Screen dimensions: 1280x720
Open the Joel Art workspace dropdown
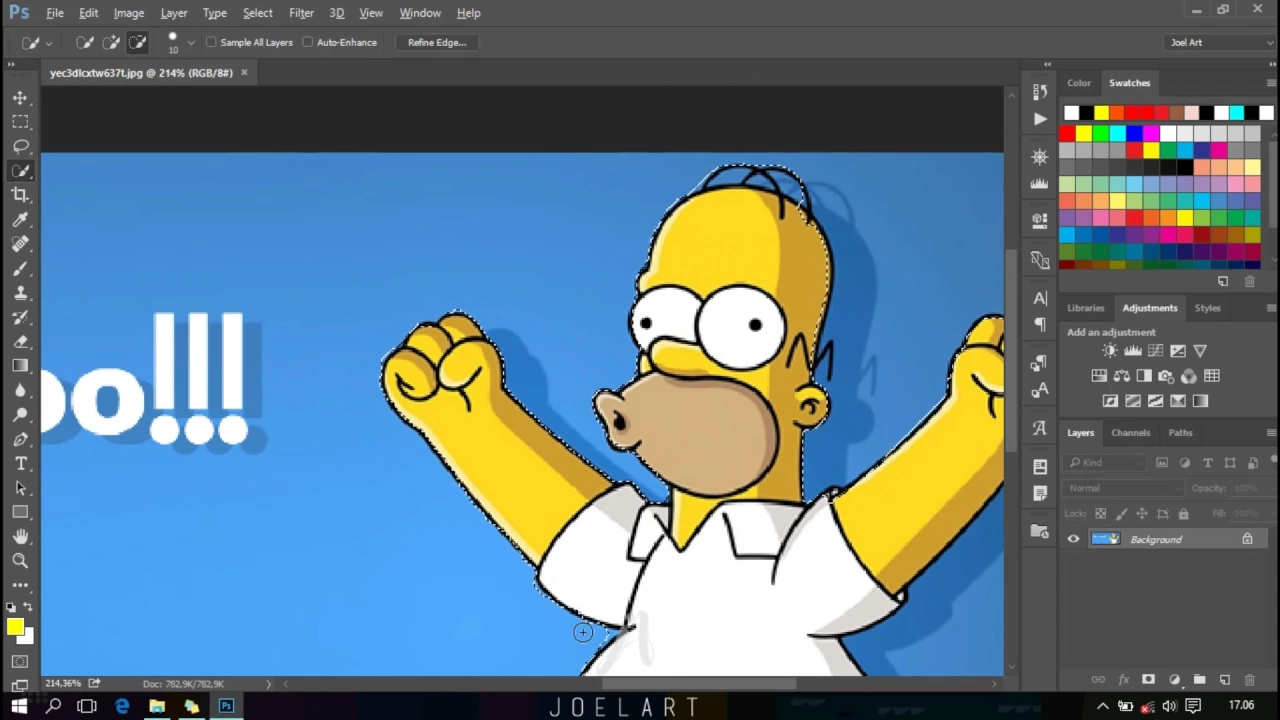1220,42
